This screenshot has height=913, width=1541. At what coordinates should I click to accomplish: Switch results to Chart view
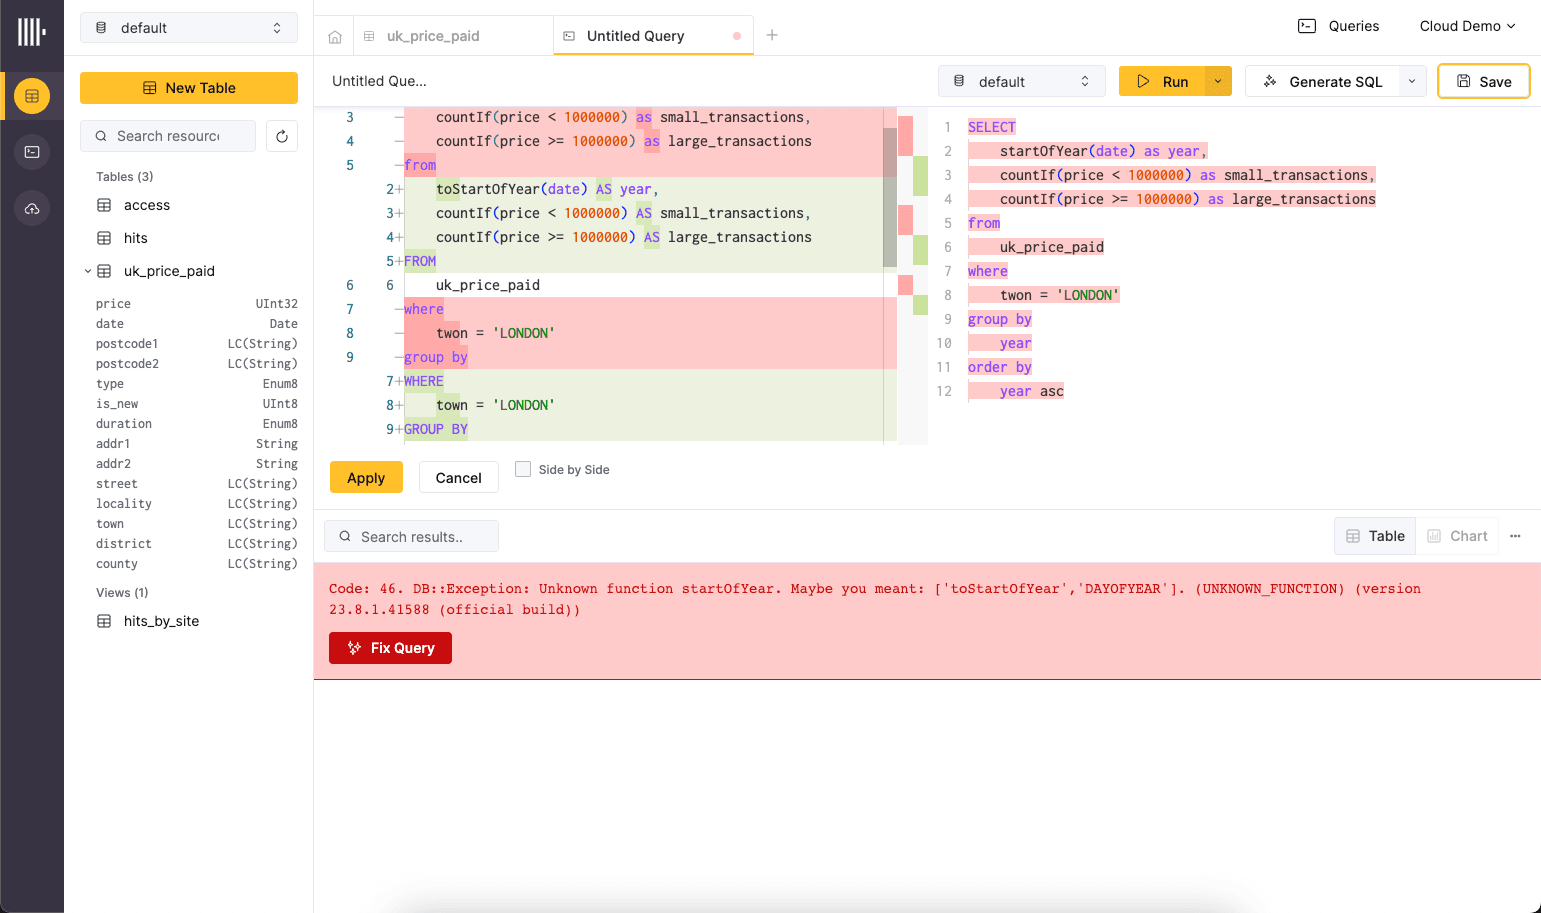1457,536
